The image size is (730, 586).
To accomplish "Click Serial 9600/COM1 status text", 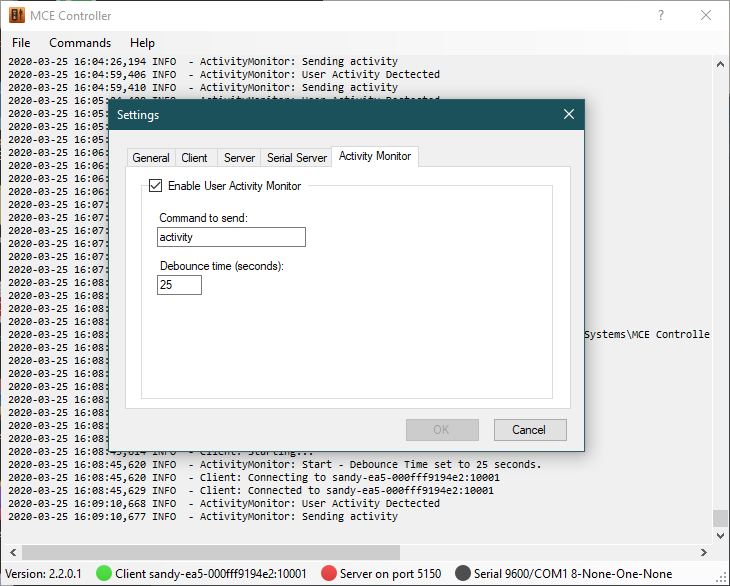I will coord(573,573).
